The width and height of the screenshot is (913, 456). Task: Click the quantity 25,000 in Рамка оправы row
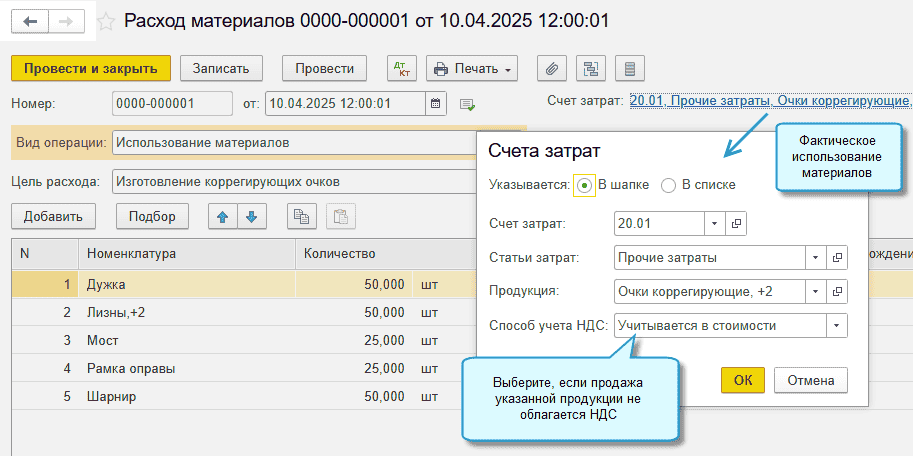(x=384, y=369)
